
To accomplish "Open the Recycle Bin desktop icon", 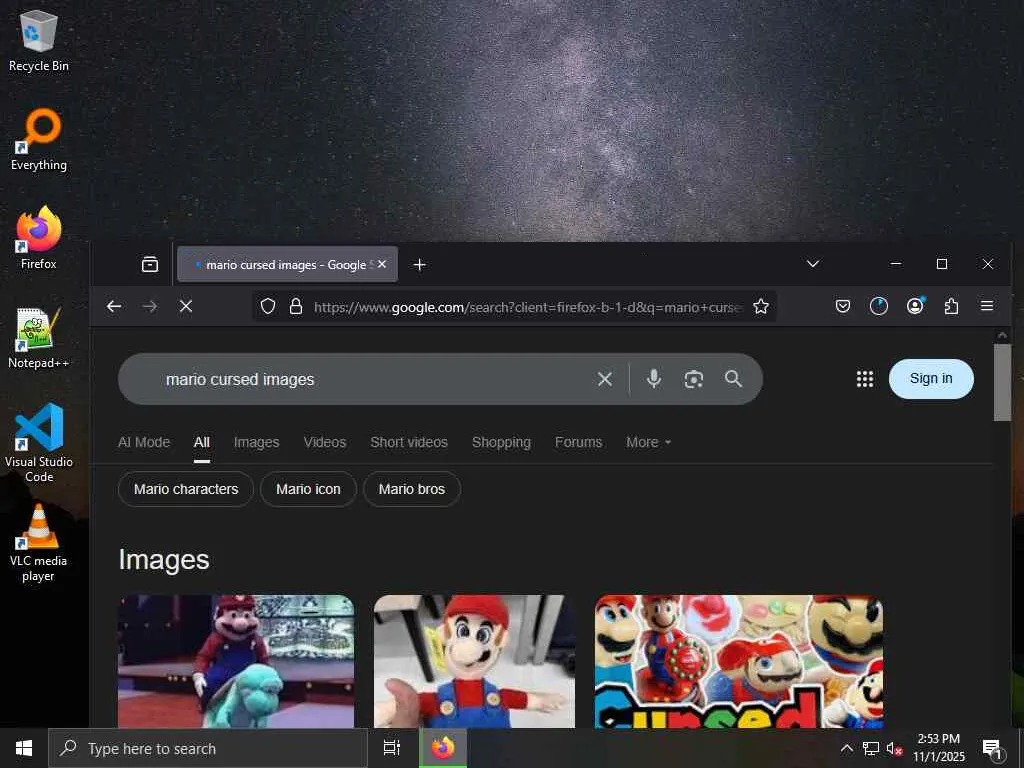I will [x=39, y=41].
